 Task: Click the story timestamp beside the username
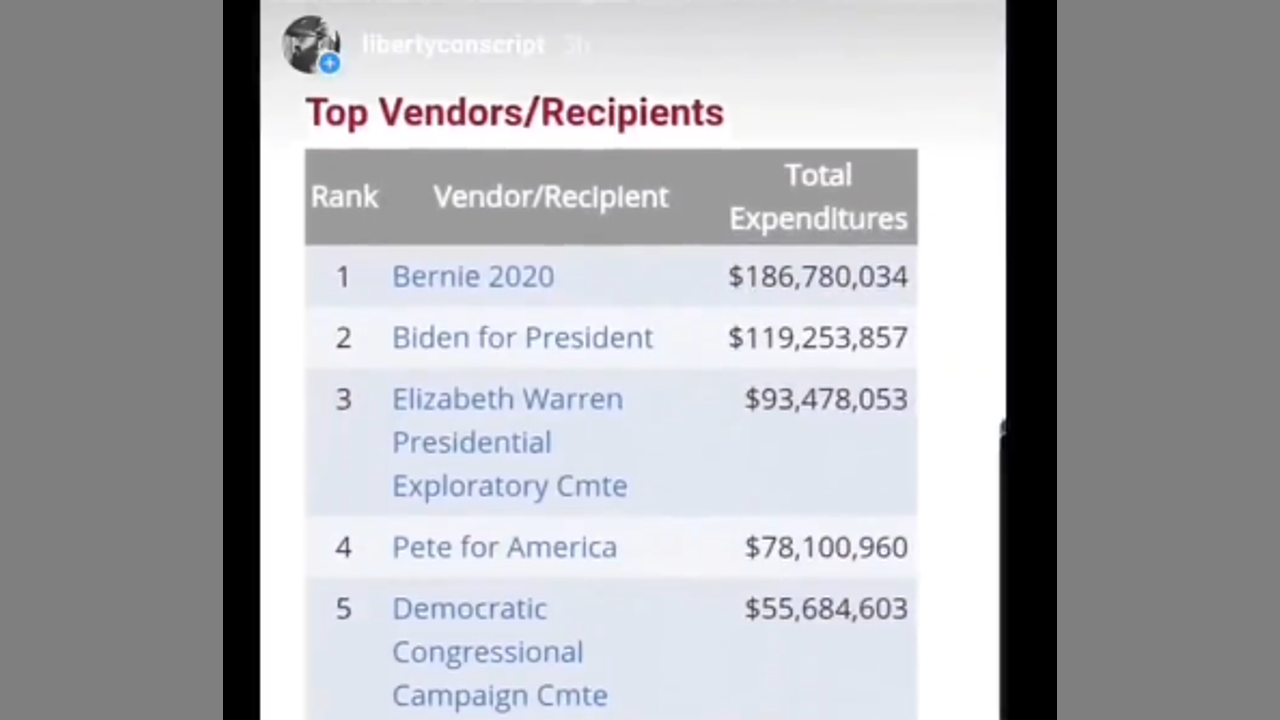[x=576, y=45]
